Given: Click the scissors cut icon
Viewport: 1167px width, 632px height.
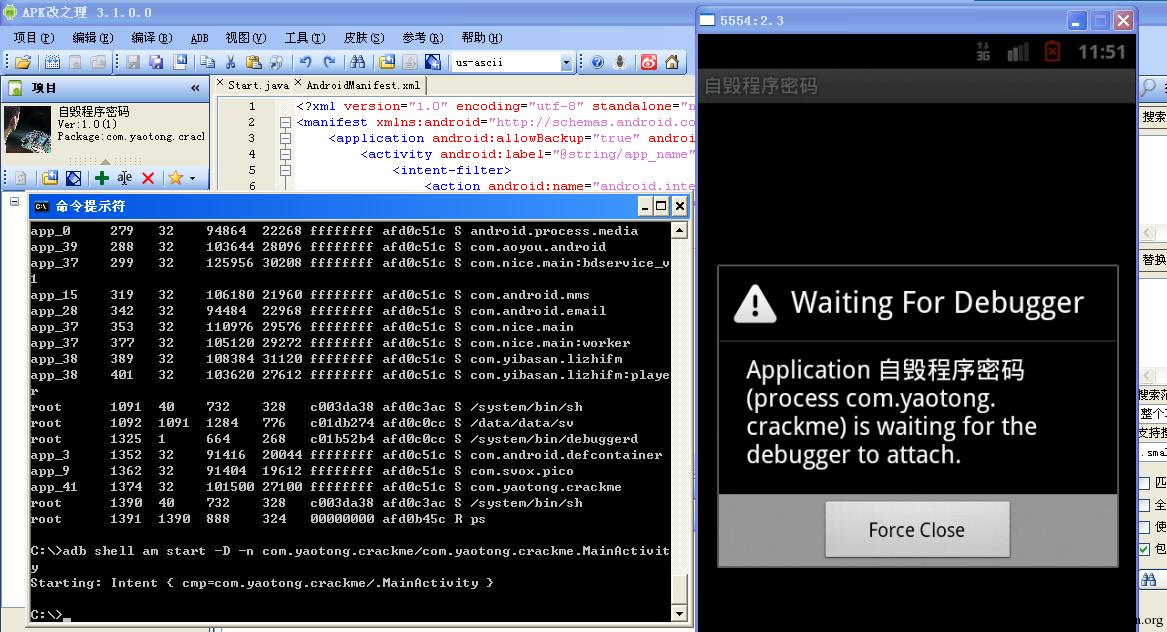Looking at the screenshot, I should [x=231, y=63].
